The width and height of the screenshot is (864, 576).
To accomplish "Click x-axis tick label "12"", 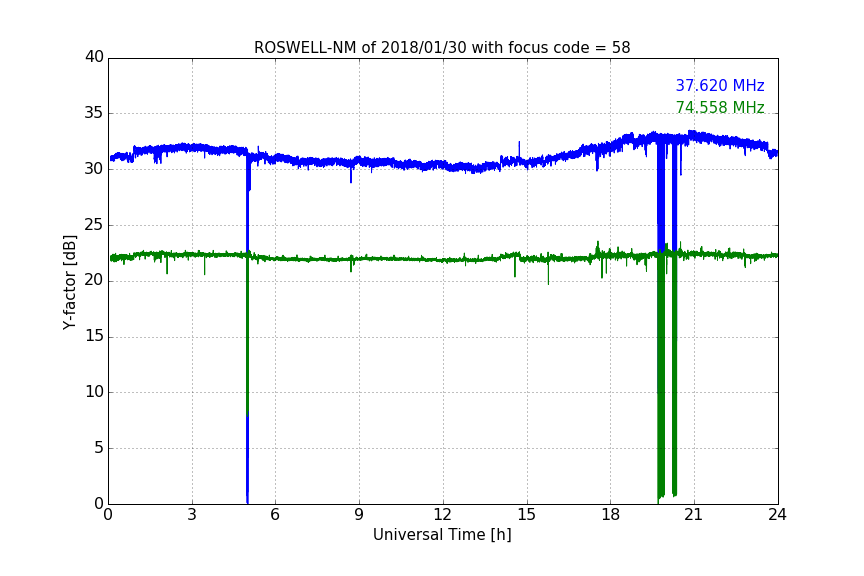I will click(x=442, y=515).
